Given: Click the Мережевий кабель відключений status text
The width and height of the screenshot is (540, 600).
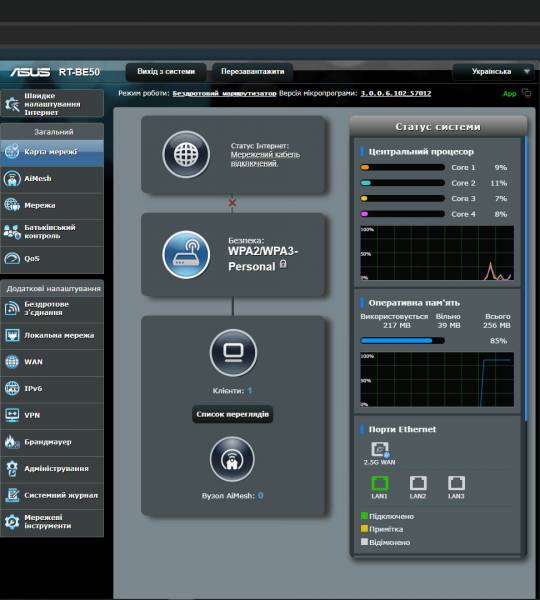Looking at the screenshot, I should point(265,159).
